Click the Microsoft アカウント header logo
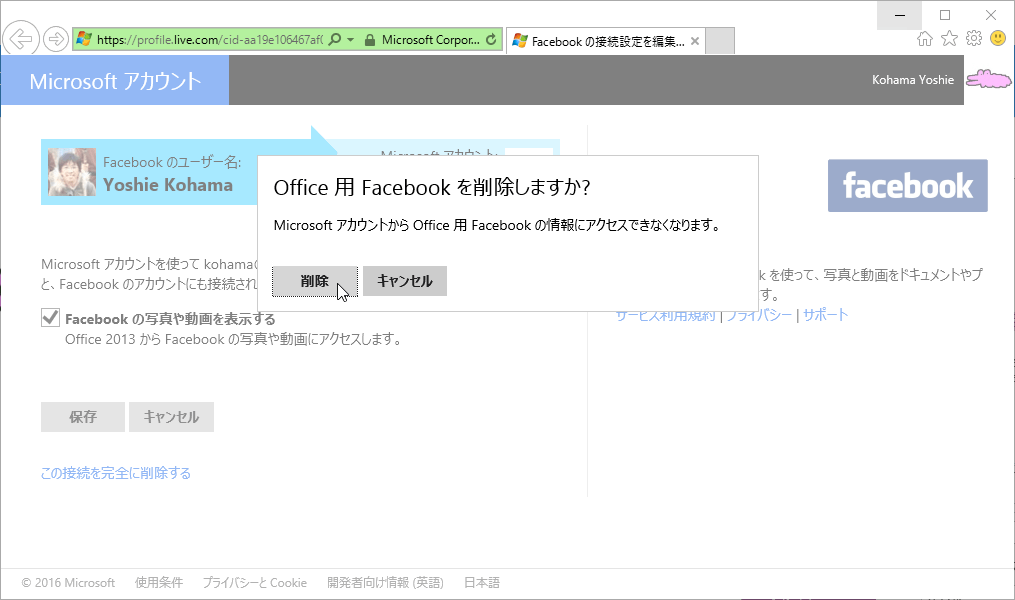1015x600 pixels. [x=115, y=81]
